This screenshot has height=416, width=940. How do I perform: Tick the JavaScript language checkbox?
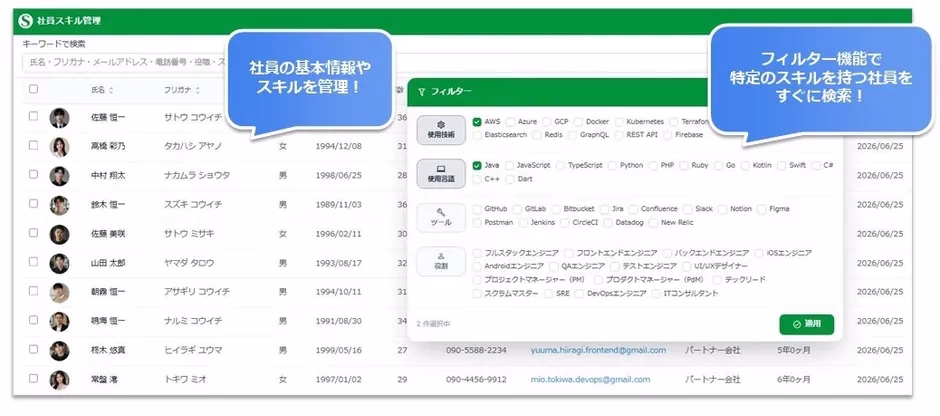(x=510, y=165)
